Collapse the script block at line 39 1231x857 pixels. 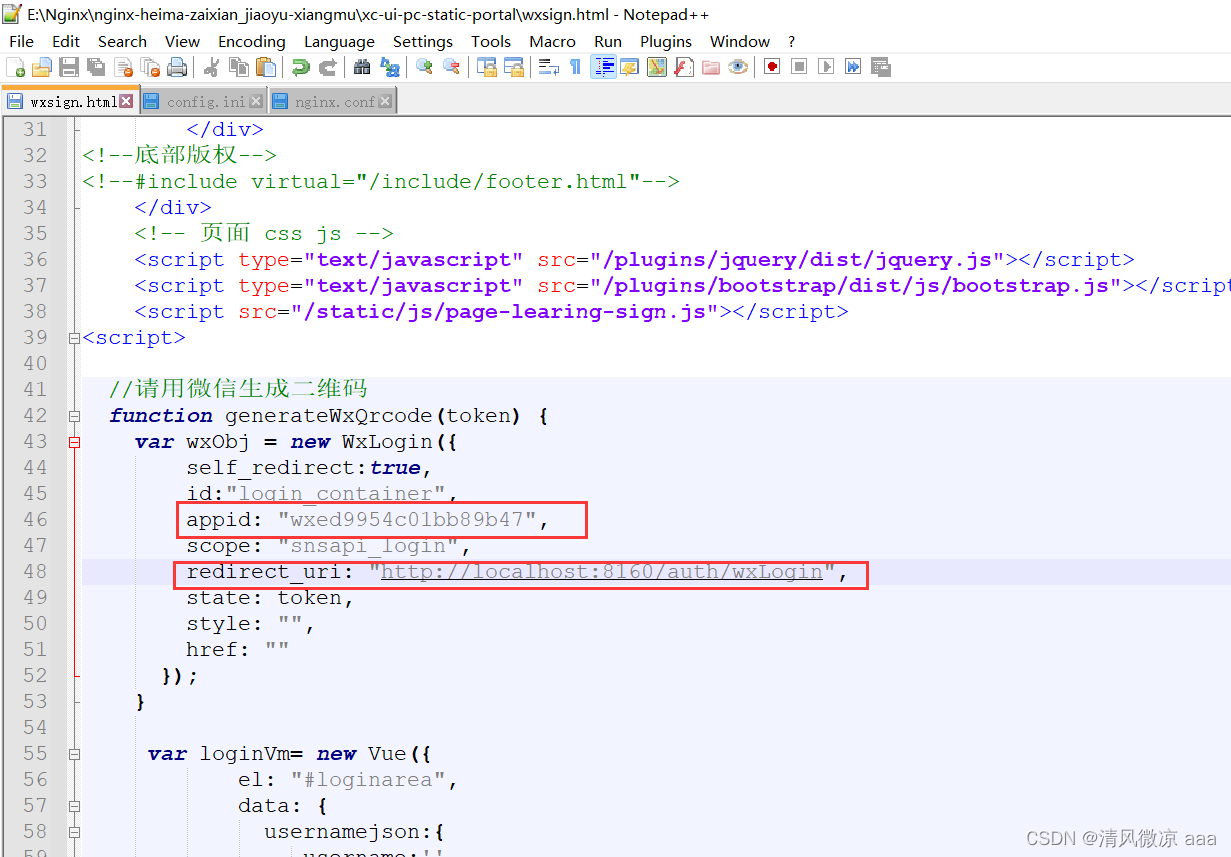point(74,338)
